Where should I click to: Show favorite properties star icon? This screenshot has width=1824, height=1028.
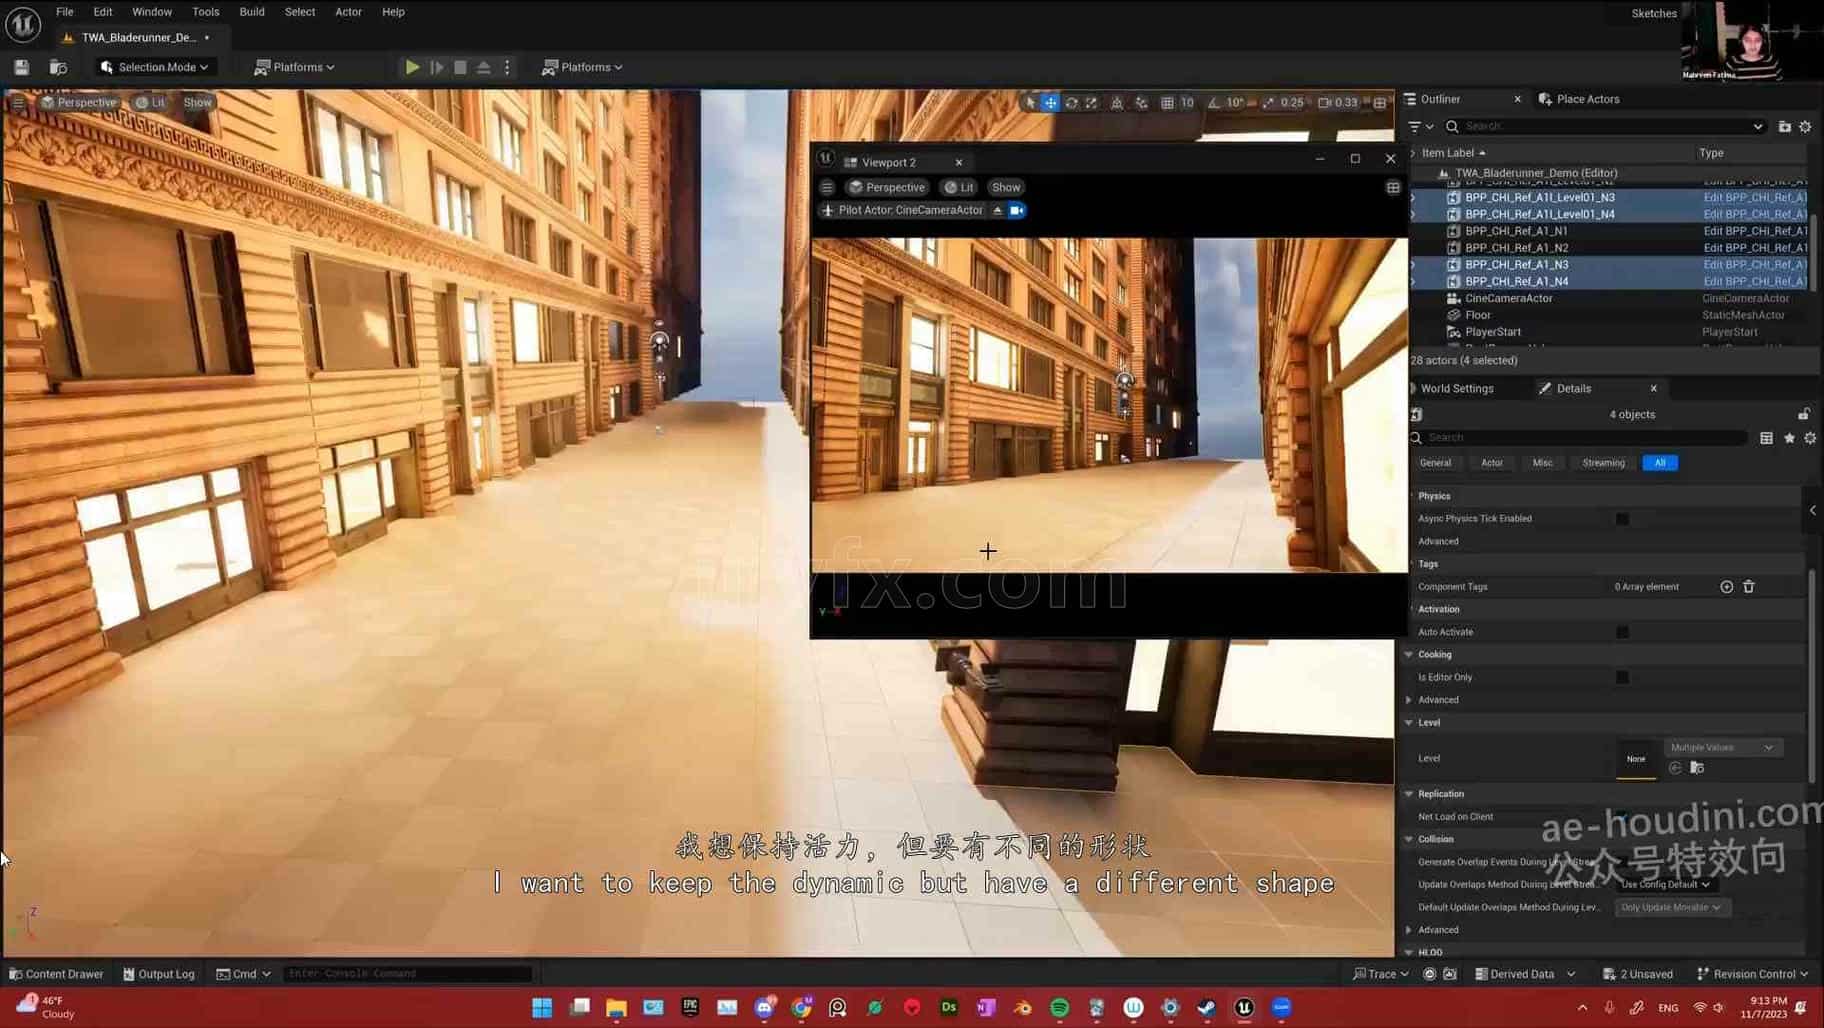coord(1789,438)
